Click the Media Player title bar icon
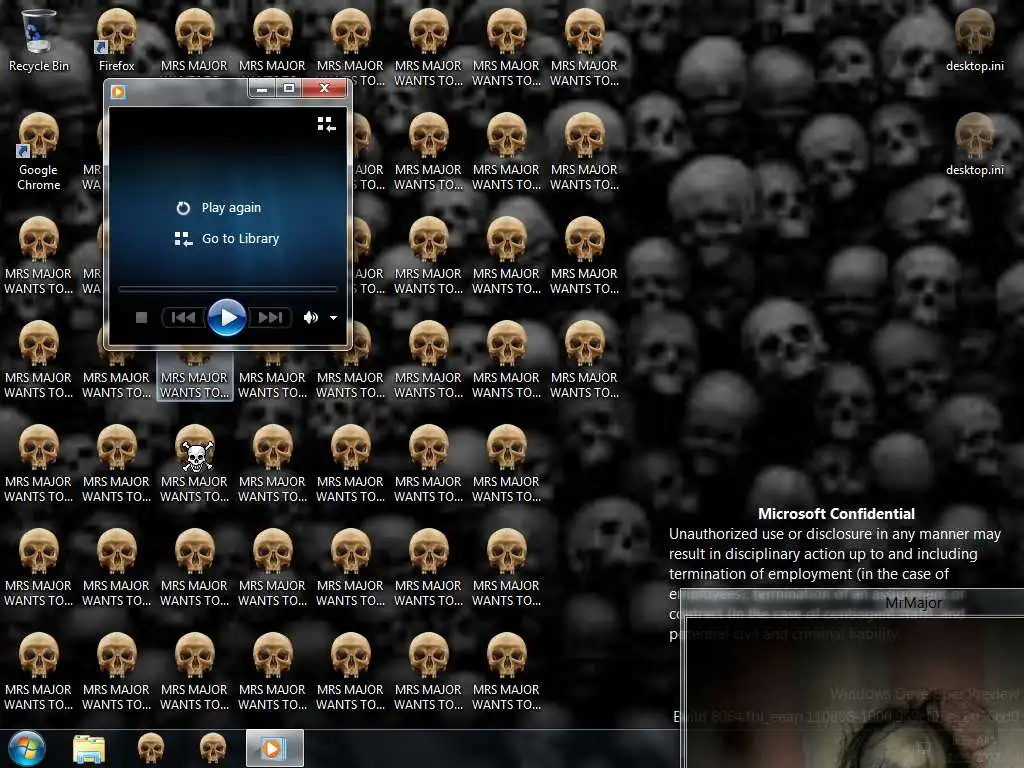 (x=118, y=91)
